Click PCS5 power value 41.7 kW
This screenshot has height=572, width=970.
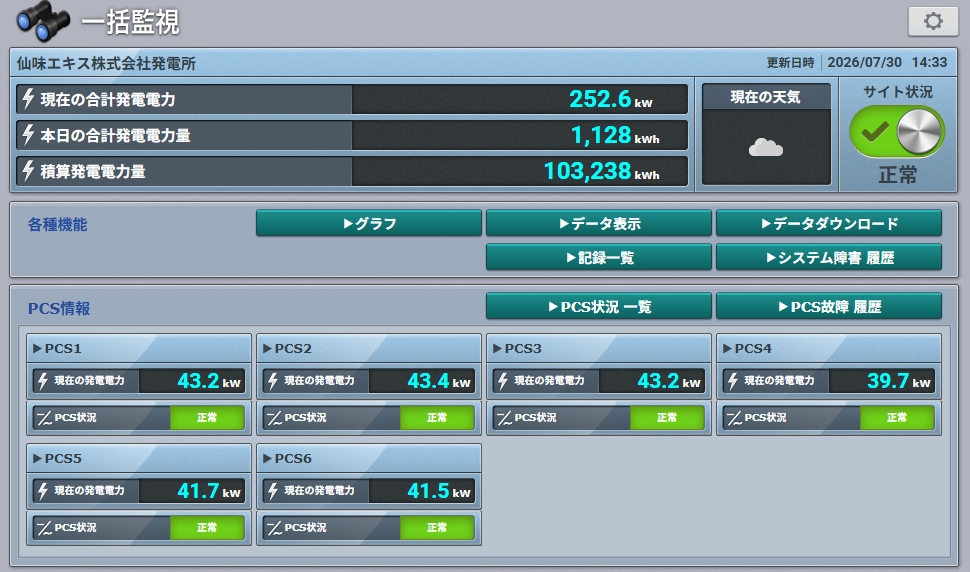(209, 491)
